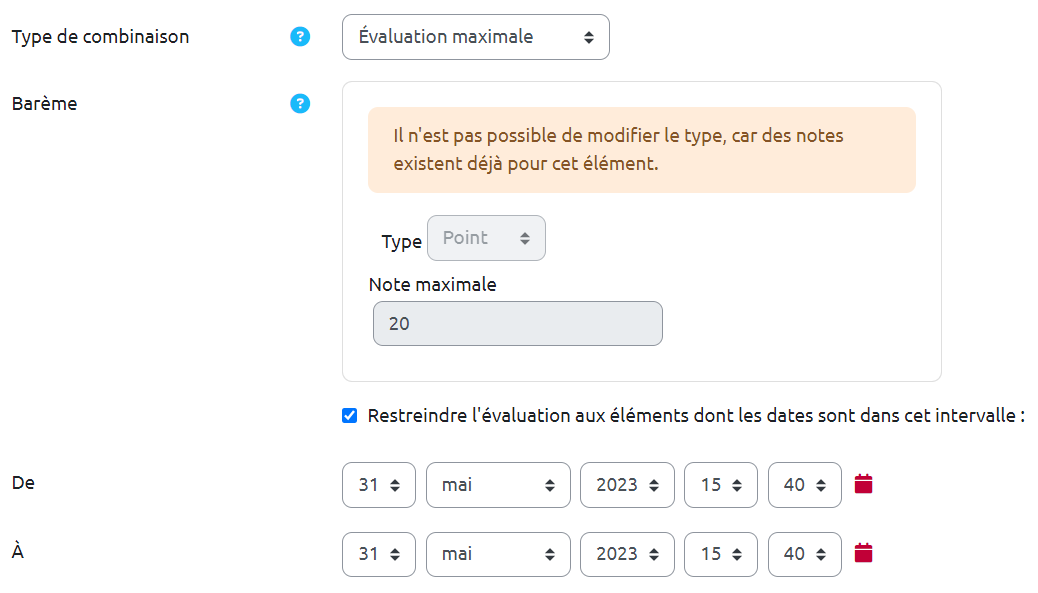The image size is (1038, 593).
Task: Open calendar picker for À date
Action: 865,553
